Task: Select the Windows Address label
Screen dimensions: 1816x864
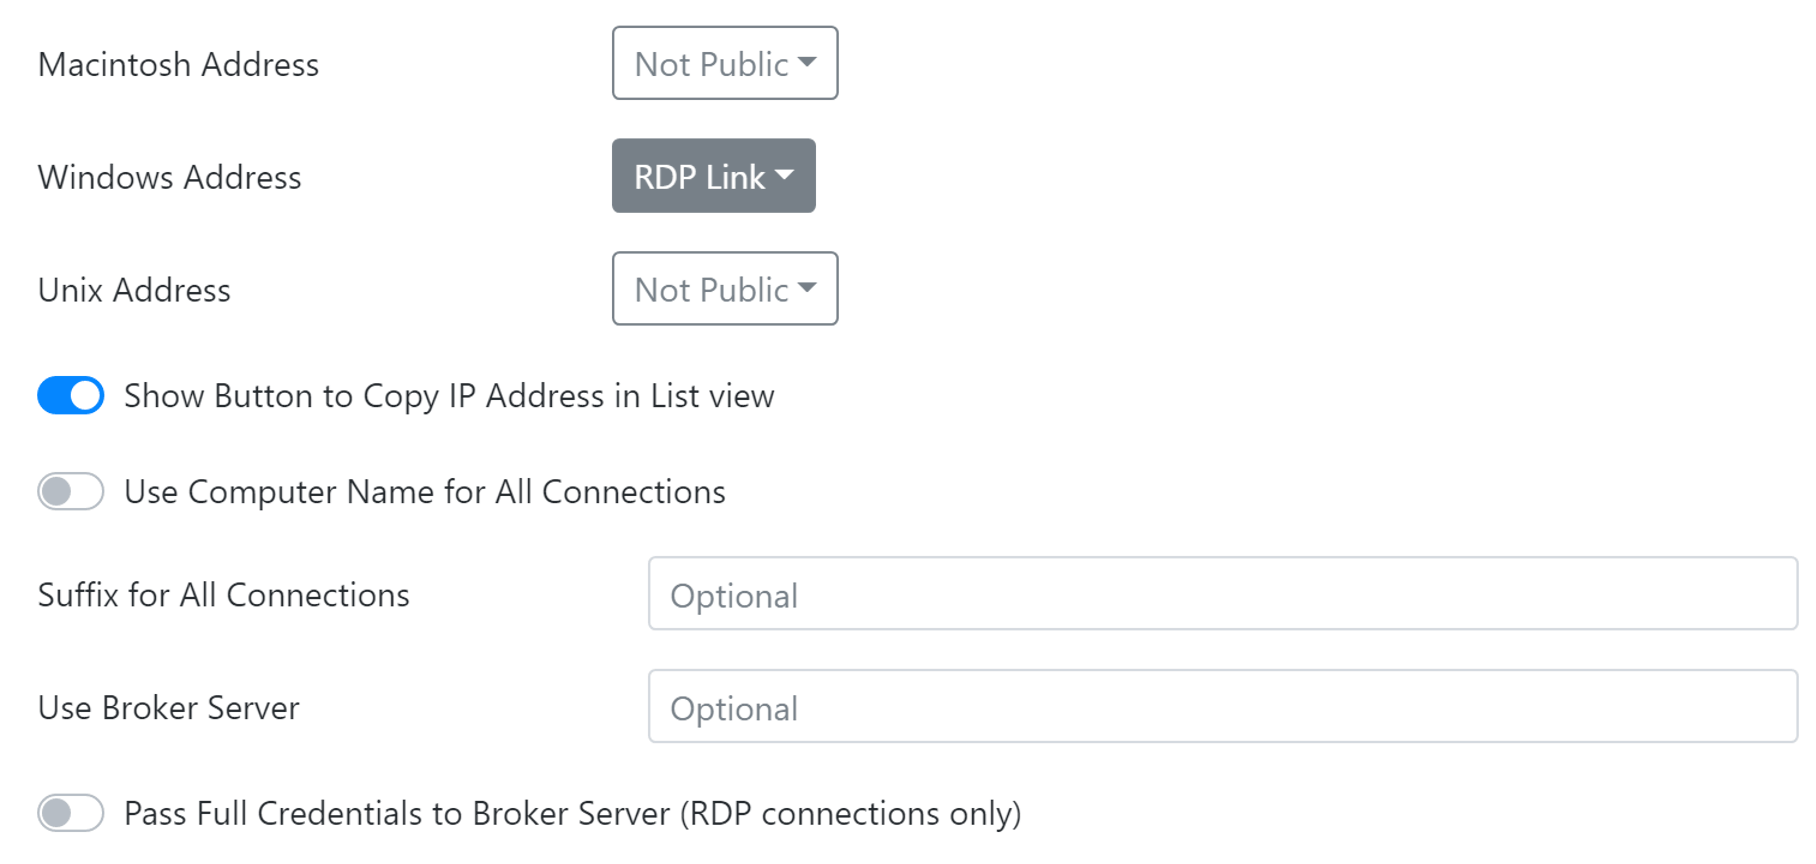Action: tap(168, 177)
